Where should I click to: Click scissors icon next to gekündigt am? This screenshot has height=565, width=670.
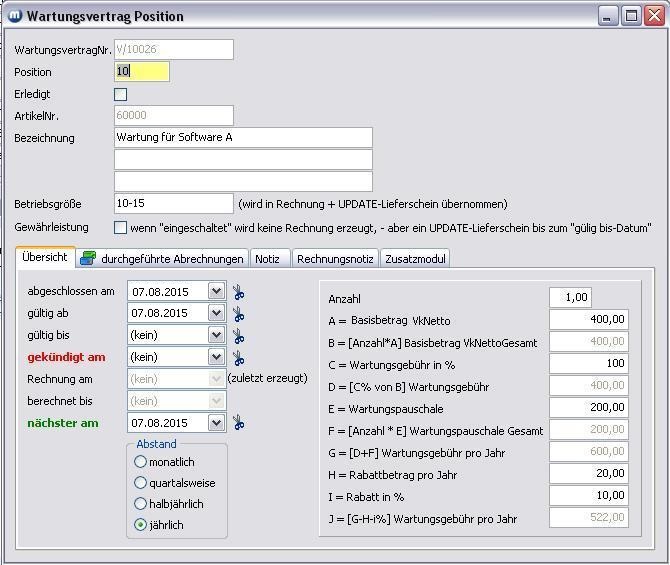coord(239,357)
